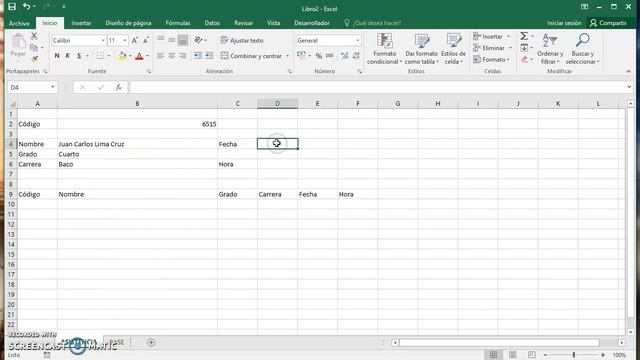The image size is (640, 360).
Task: Click the thousands separator 000 icon
Action: pyautogui.click(x=329, y=56)
